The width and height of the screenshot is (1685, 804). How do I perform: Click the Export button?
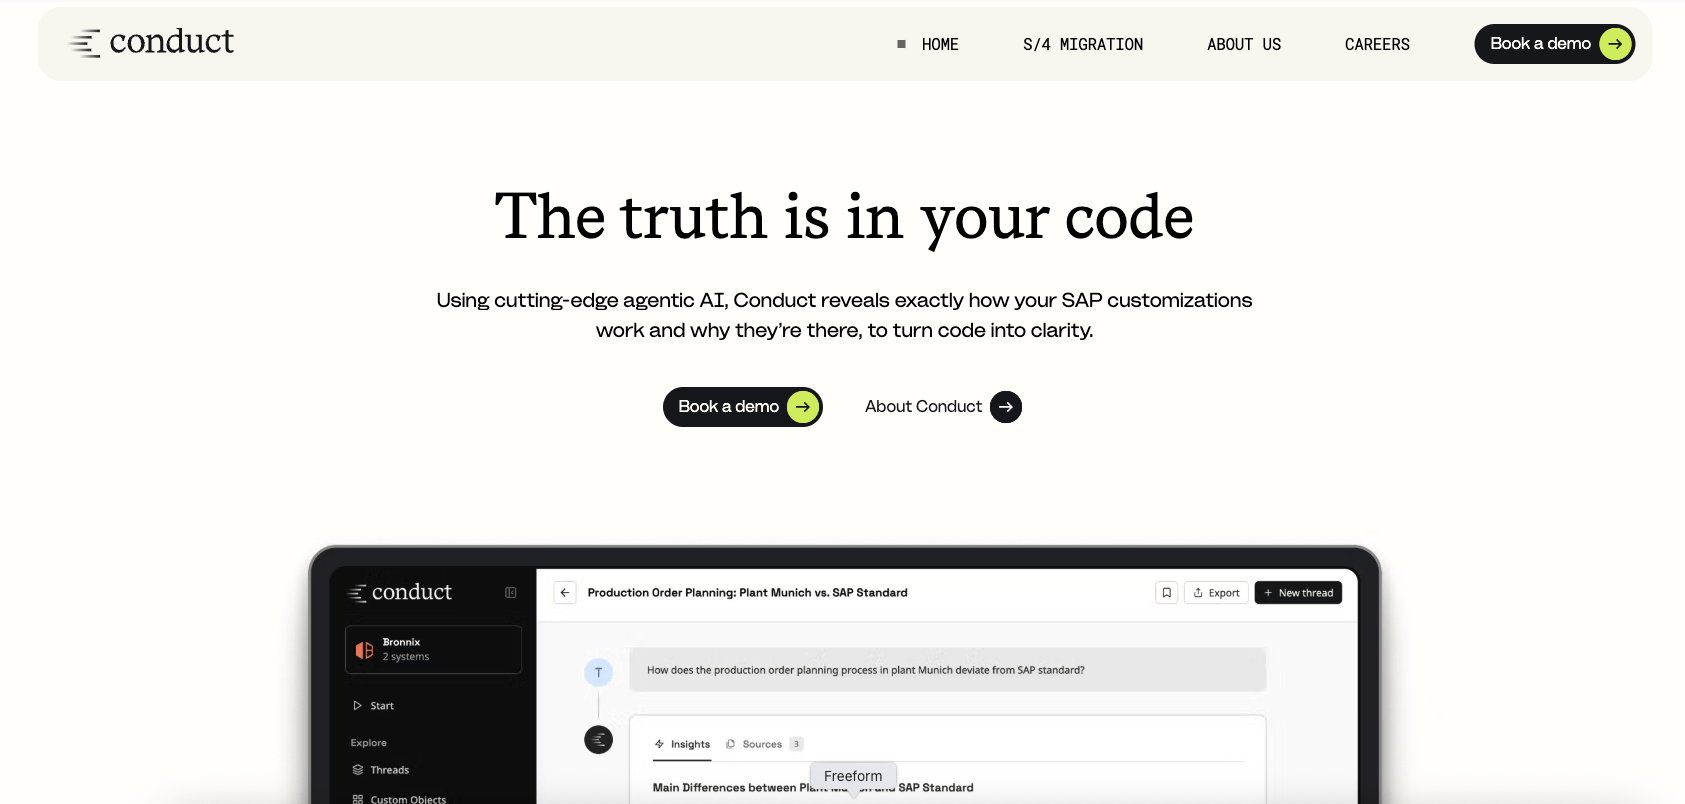[1216, 593]
